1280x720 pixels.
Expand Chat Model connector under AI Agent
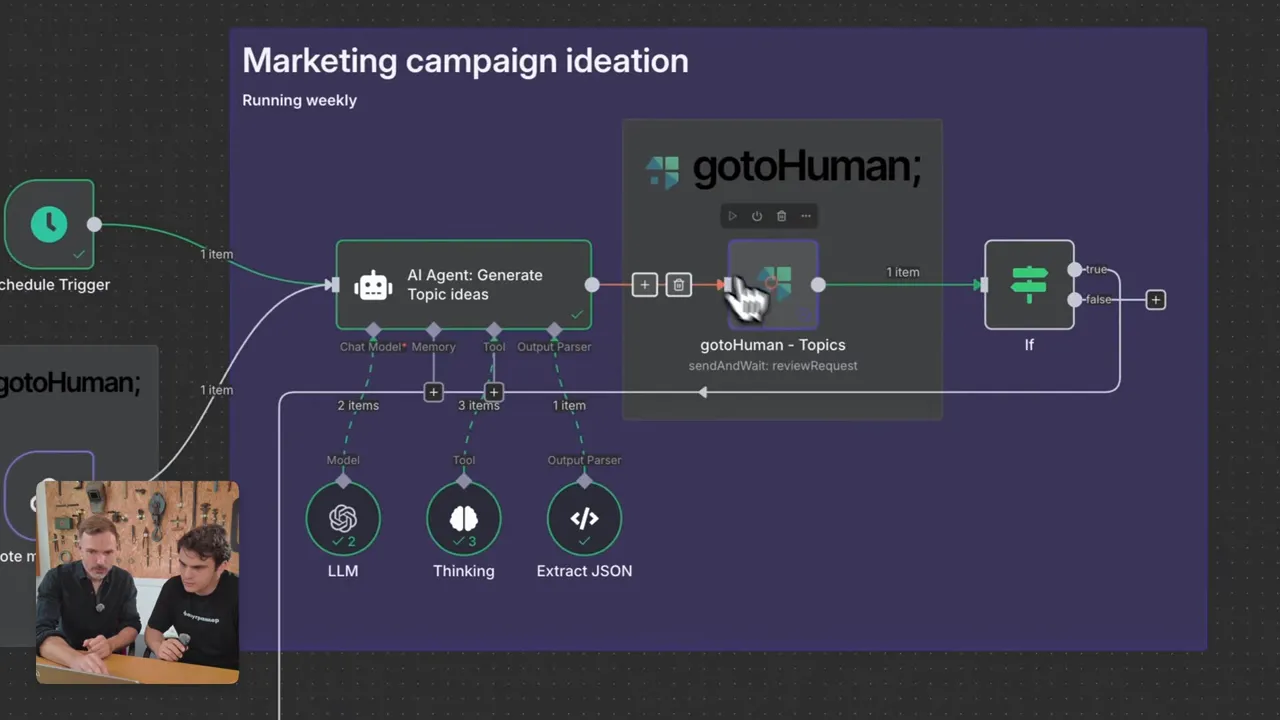373,330
